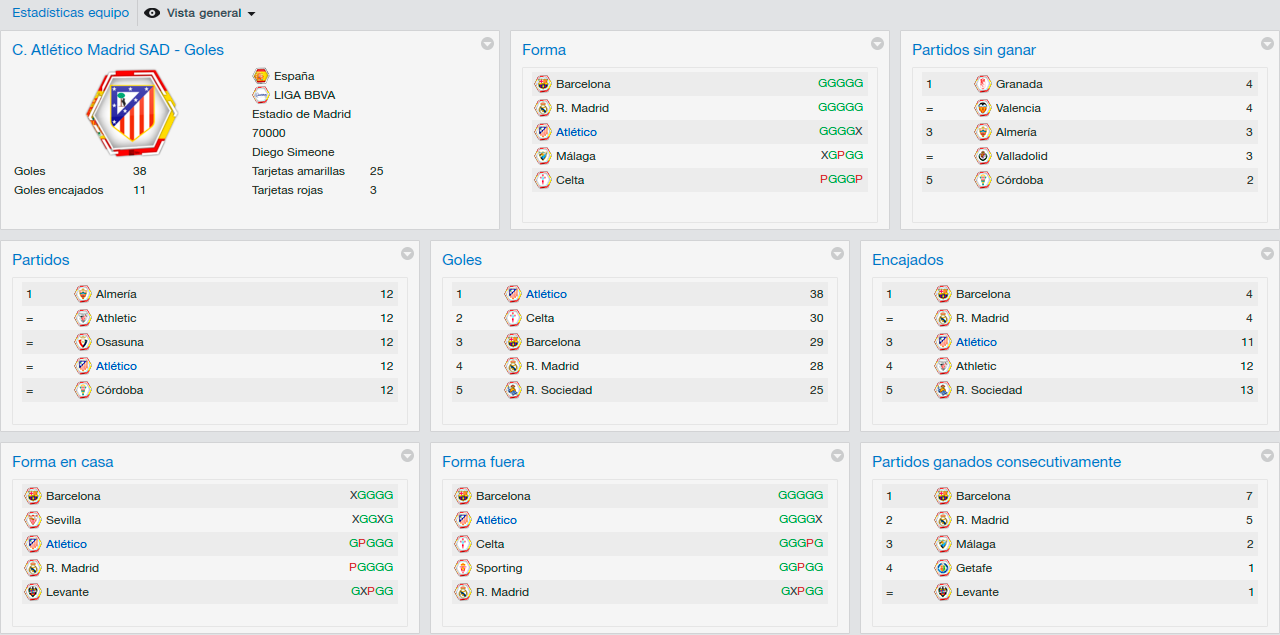Image resolution: width=1280 pixels, height=635 pixels.
Task: Open the Encajados panel options arrow
Action: click(1267, 253)
